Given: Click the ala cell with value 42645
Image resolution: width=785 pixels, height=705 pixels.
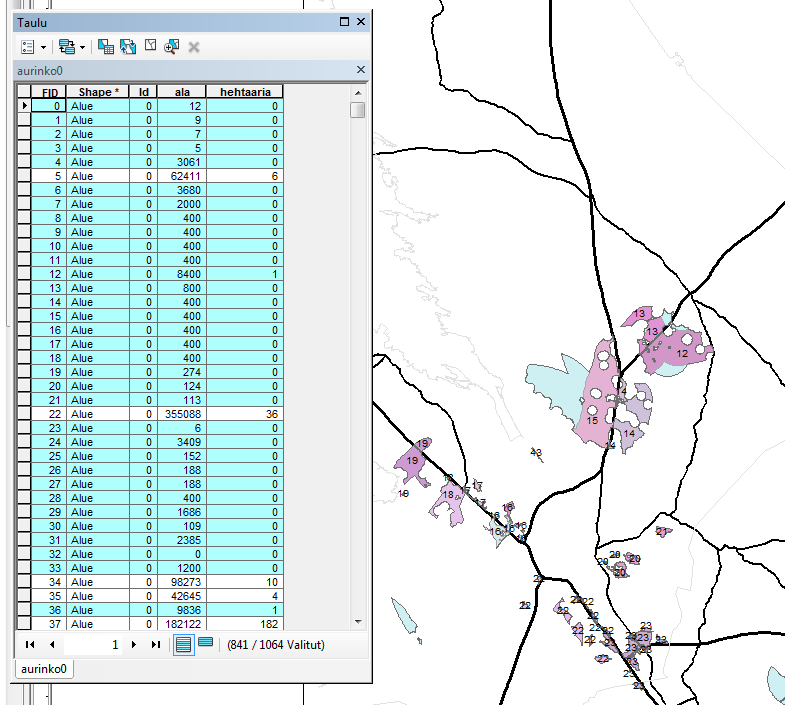Looking at the screenshot, I should 182,596.
